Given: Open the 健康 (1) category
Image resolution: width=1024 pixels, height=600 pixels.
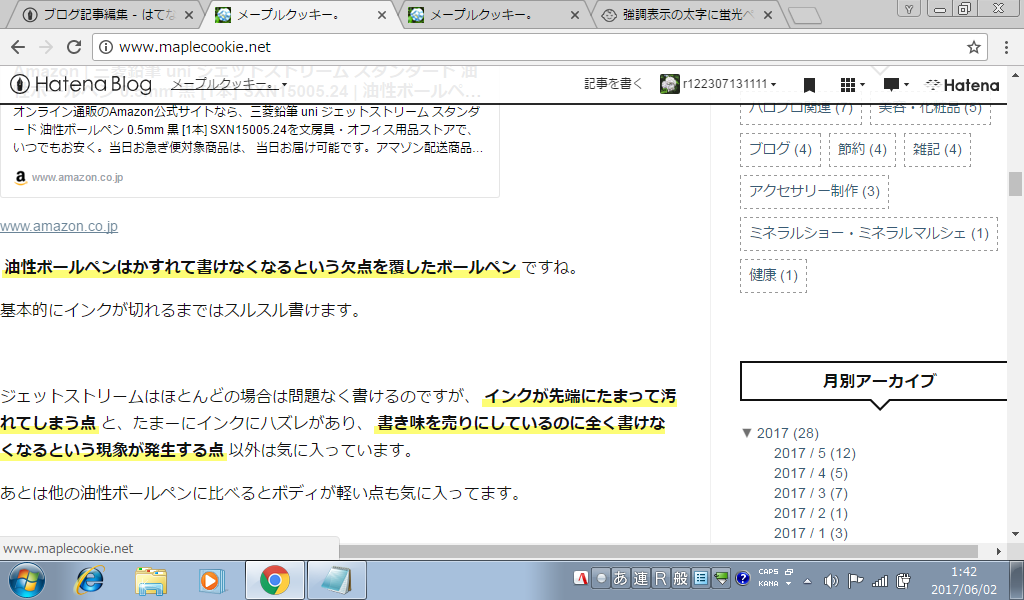Looking at the screenshot, I should (773, 275).
